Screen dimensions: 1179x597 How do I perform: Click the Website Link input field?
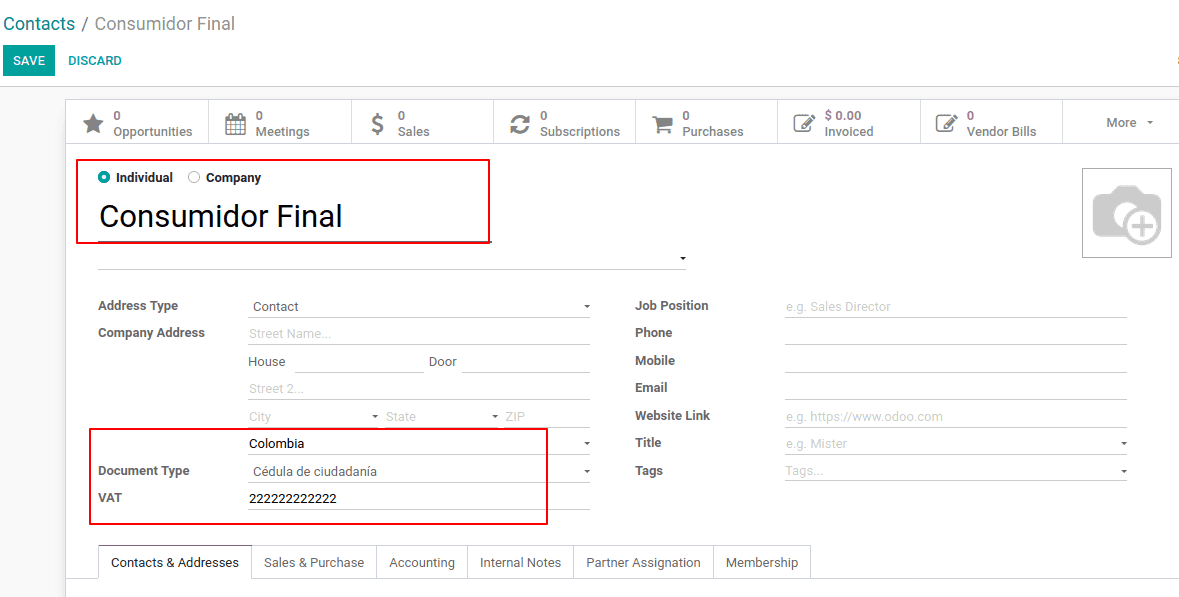pyautogui.click(x=956, y=417)
